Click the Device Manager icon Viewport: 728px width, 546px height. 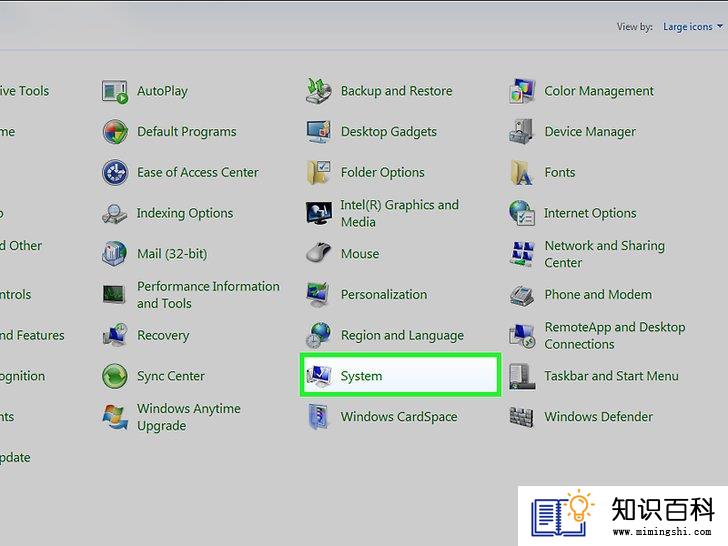522,132
